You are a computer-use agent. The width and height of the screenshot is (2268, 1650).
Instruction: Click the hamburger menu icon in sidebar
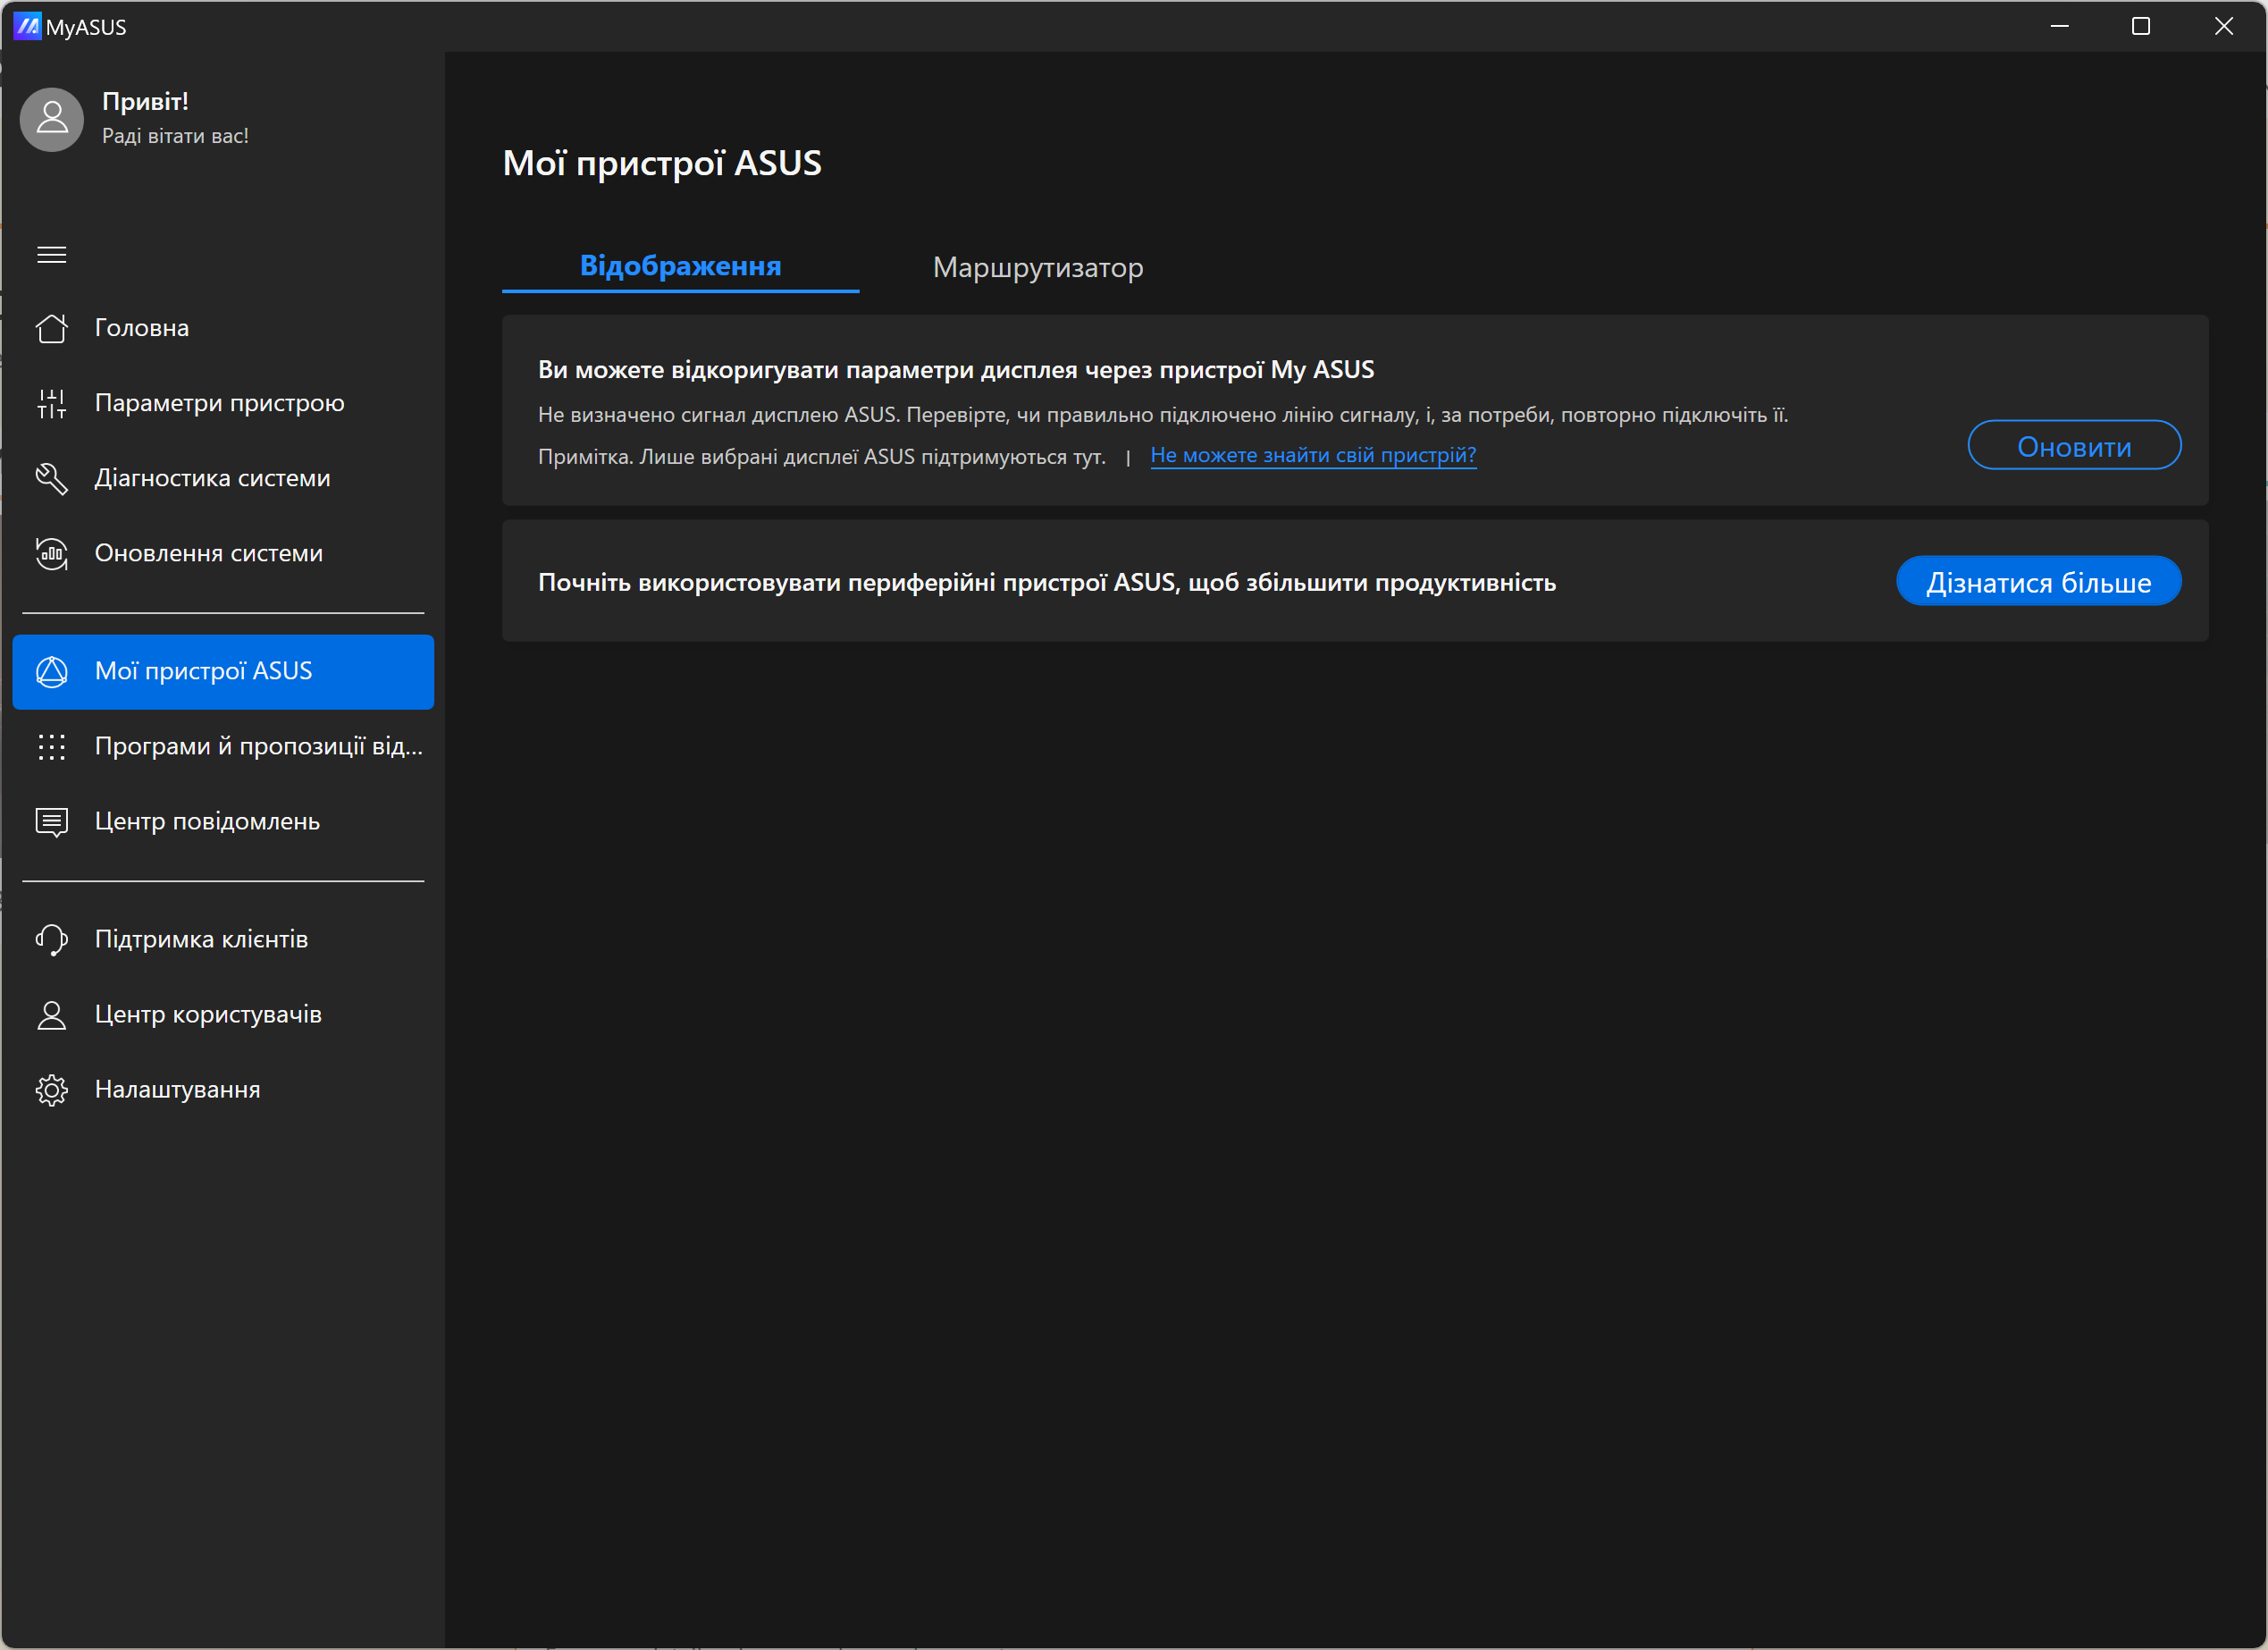52,255
